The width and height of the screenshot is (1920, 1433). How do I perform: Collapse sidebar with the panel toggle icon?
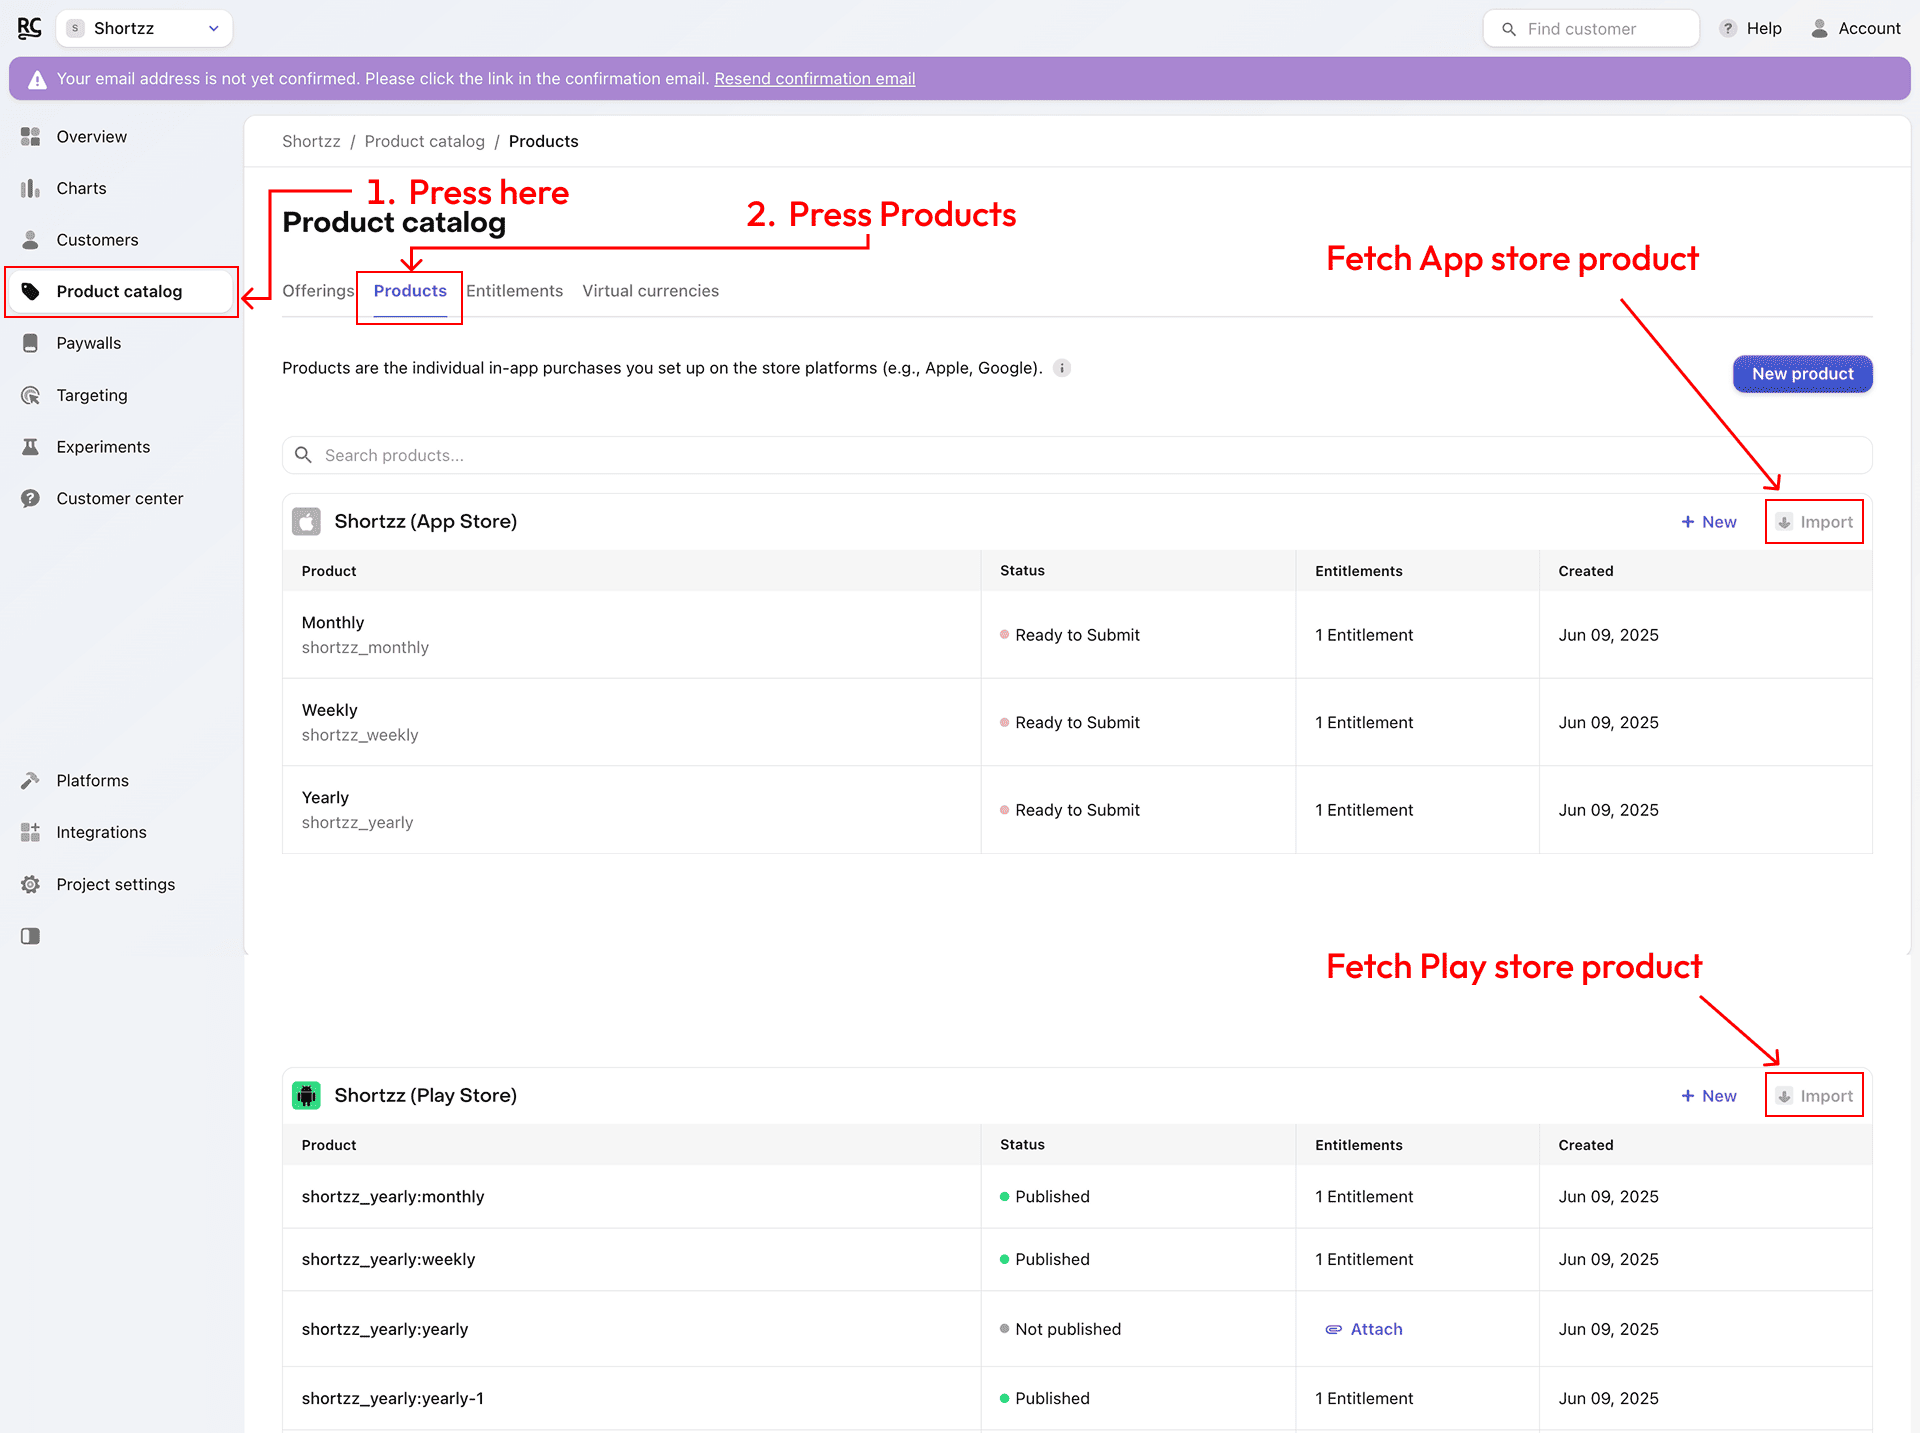point(30,936)
